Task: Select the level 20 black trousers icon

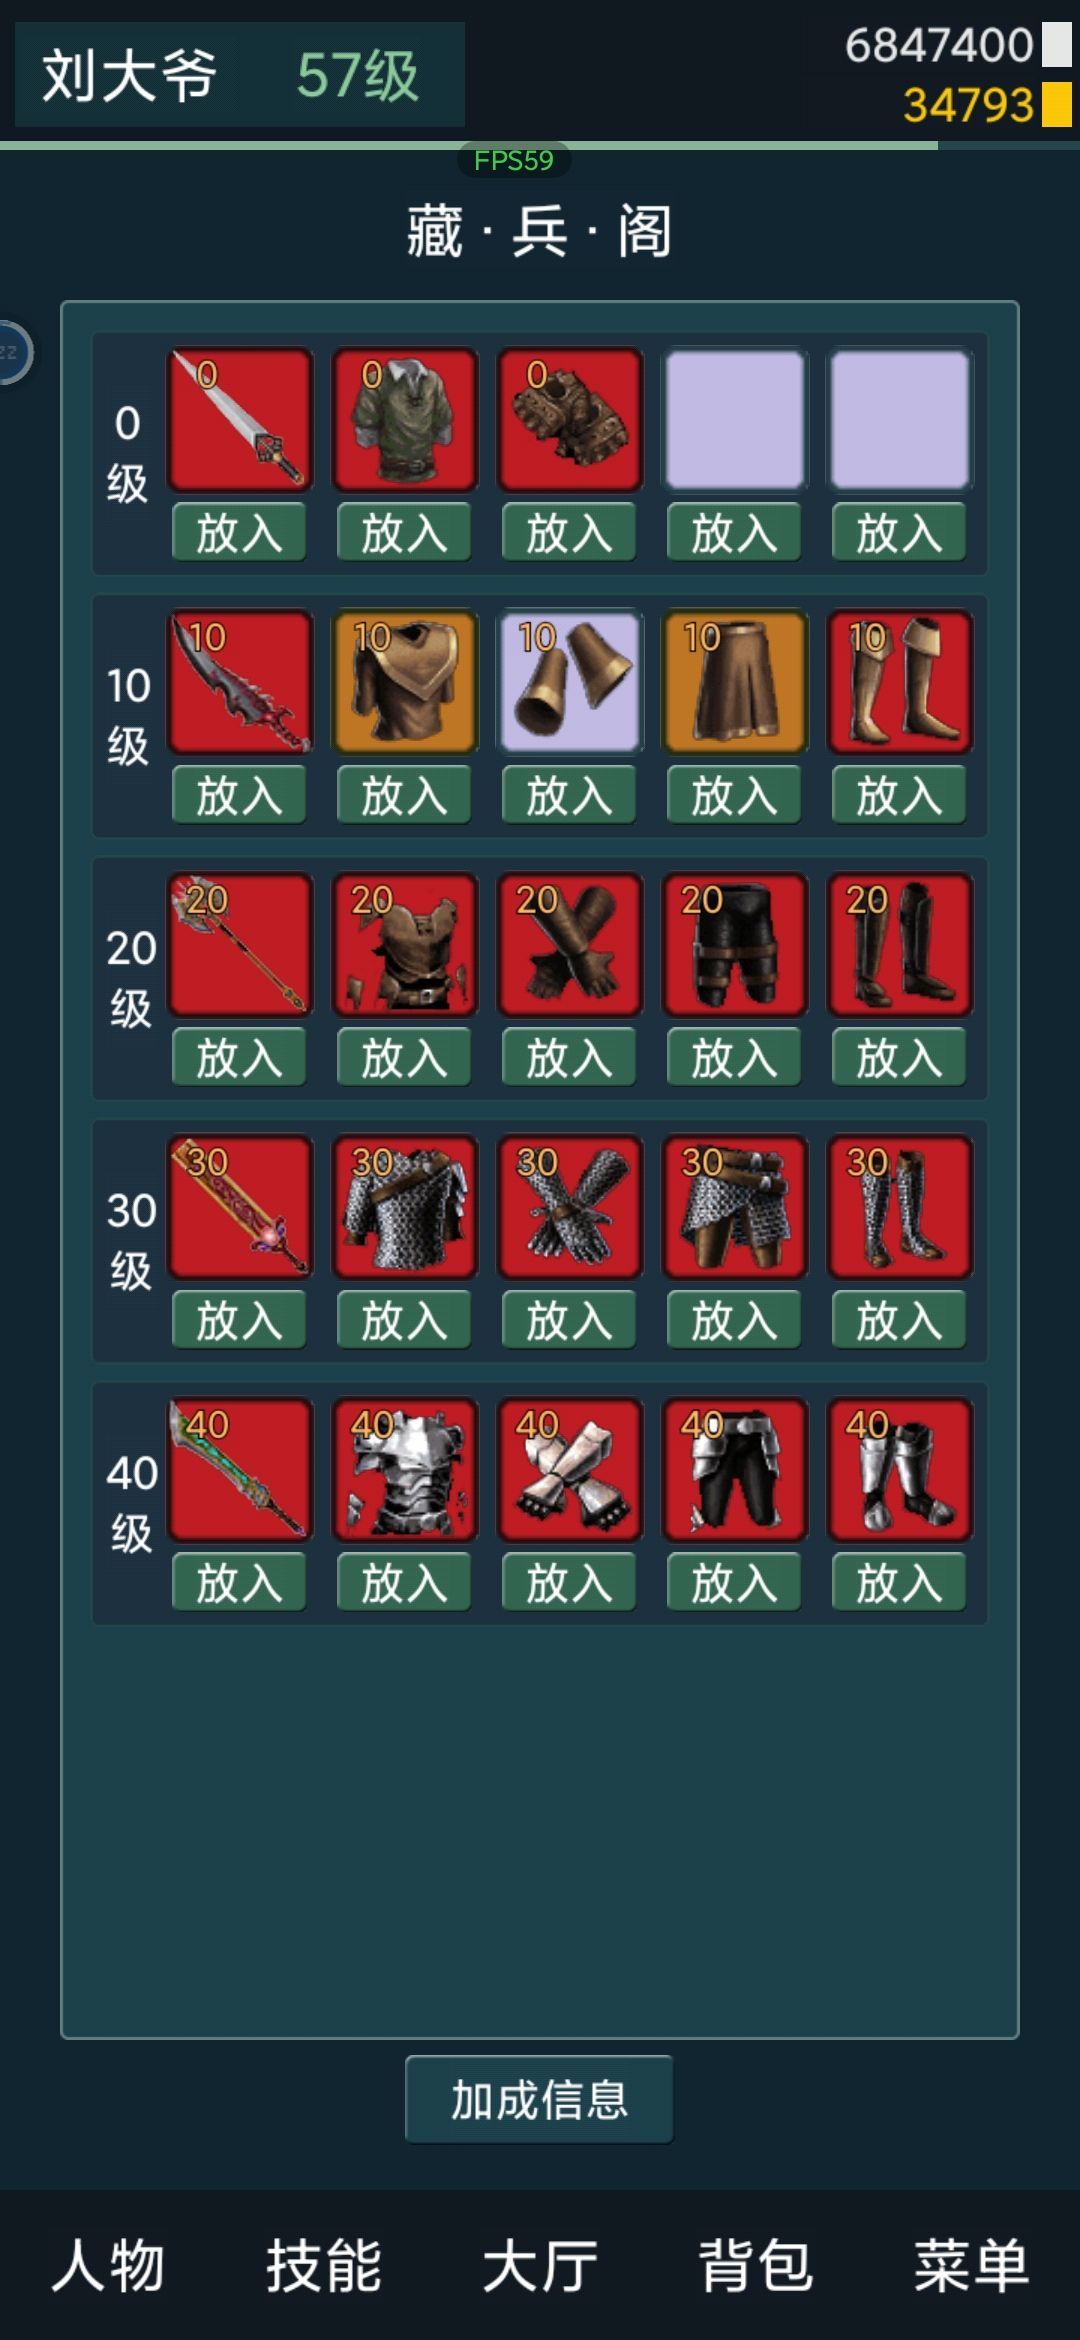Action: [735, 944]
